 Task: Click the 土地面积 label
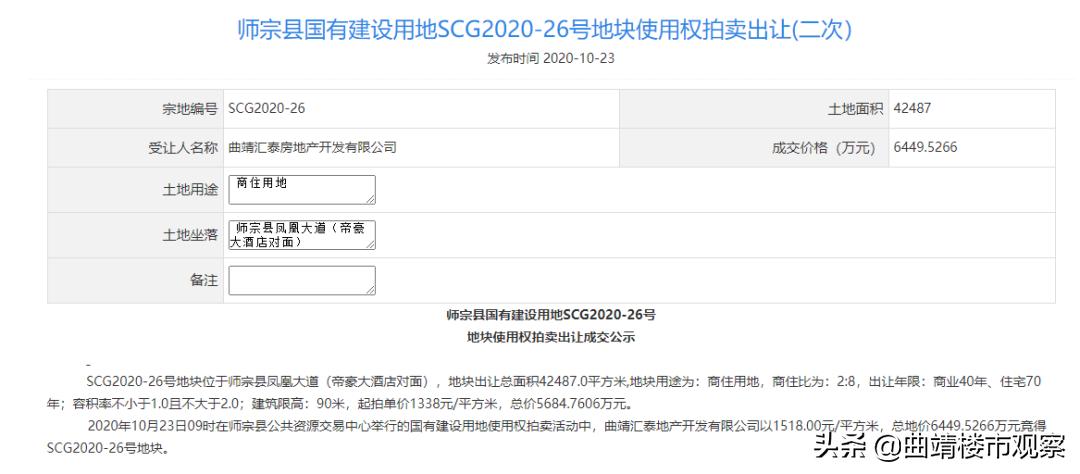tap(855, 109)
